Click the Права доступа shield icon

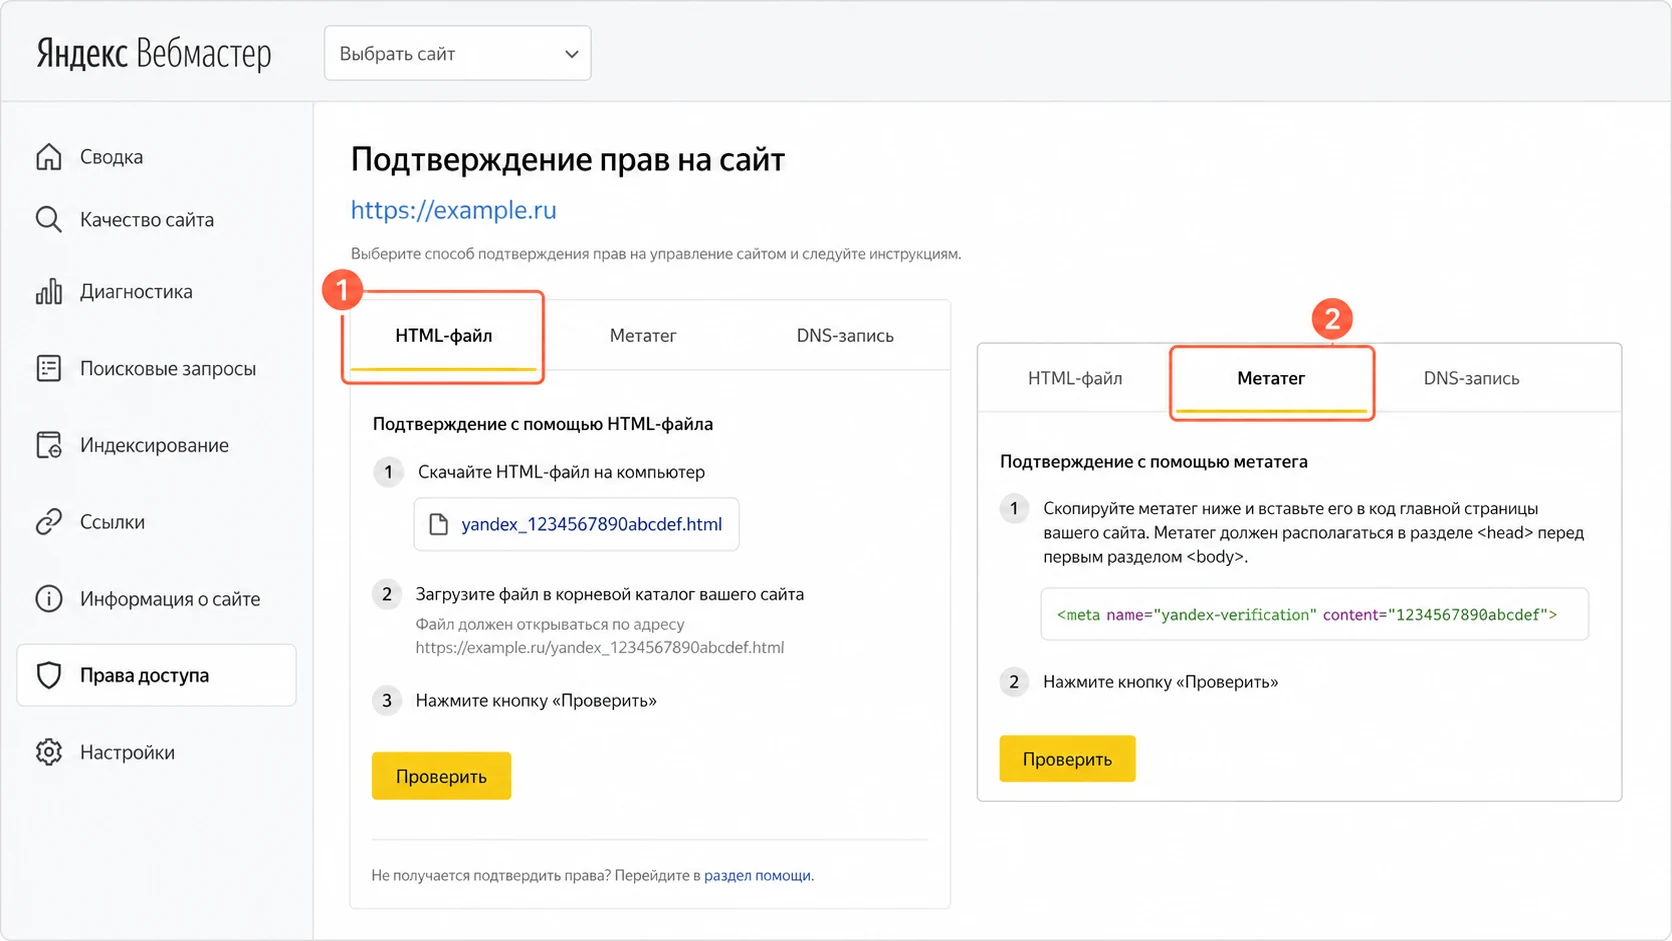click(49, 675)
